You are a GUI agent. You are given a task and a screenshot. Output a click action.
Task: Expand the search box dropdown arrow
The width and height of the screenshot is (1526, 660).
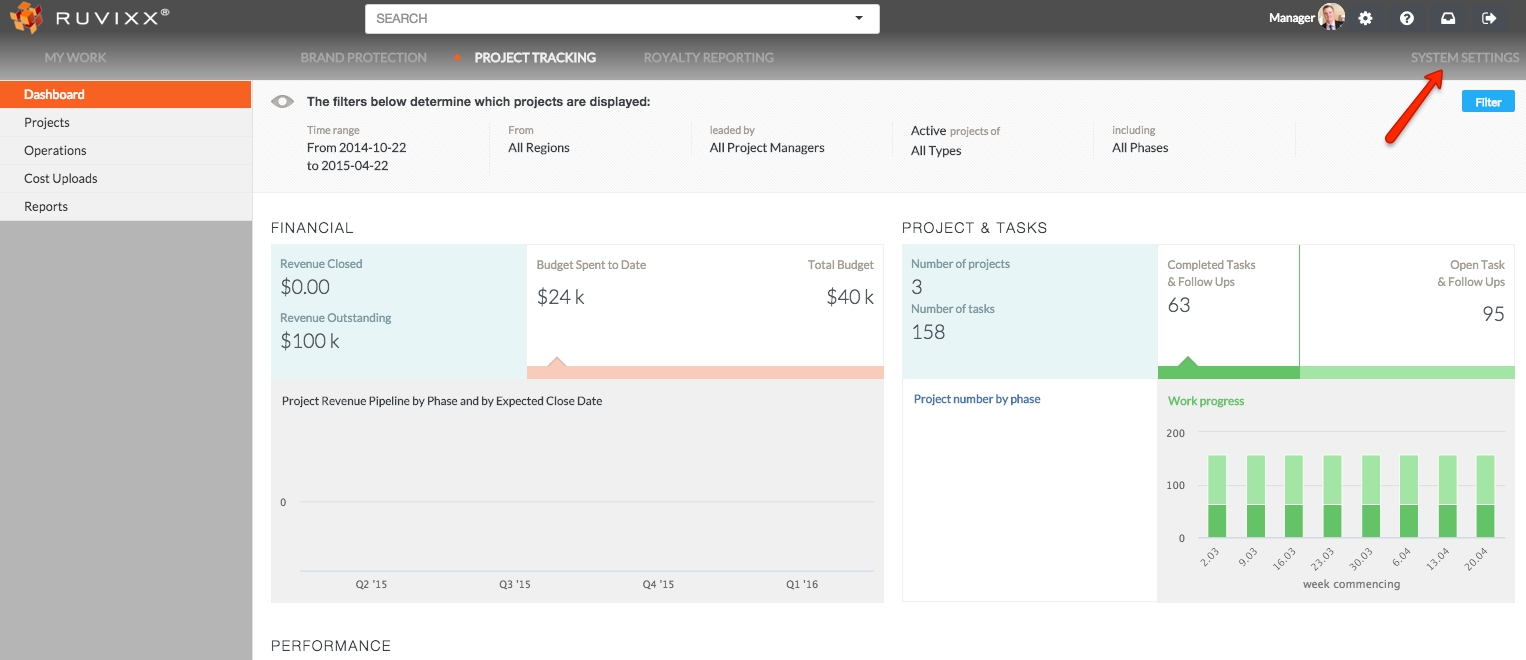tap(858, 19)
